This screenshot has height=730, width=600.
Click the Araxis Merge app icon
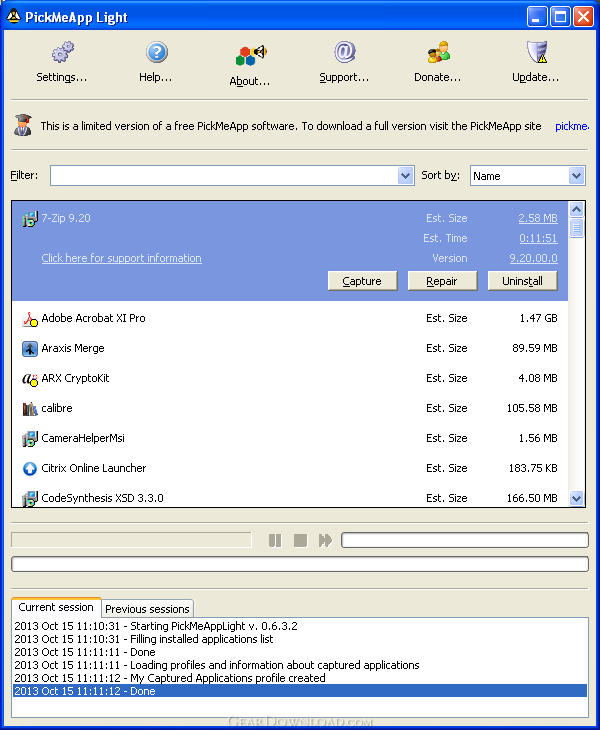point(30,348)
